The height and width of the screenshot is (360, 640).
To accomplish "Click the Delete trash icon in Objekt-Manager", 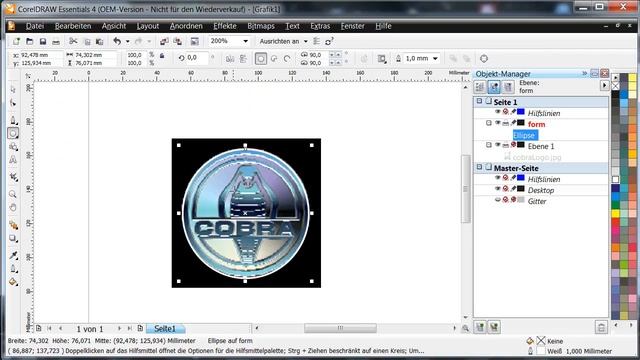I will coord(601,327).
